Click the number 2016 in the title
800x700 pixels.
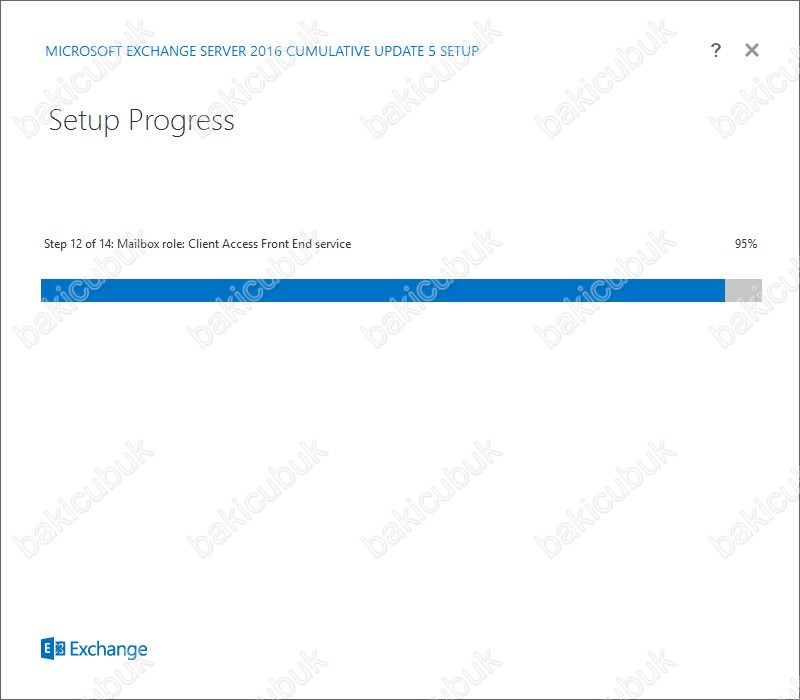[266, 51]
